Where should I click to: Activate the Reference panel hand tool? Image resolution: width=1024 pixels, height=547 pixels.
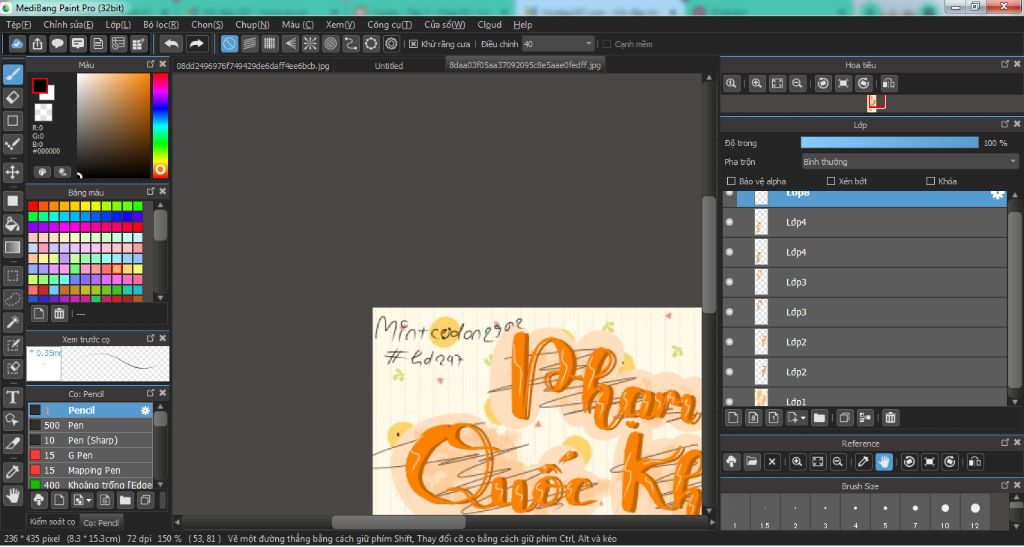[x=884, y=461]
